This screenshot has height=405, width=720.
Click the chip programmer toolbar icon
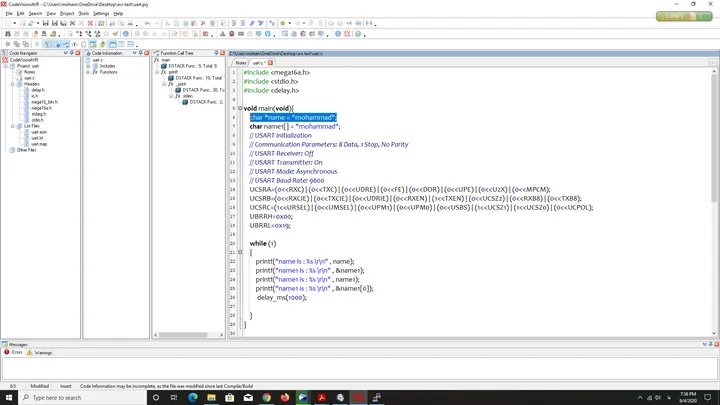click(x=241, y=34)
